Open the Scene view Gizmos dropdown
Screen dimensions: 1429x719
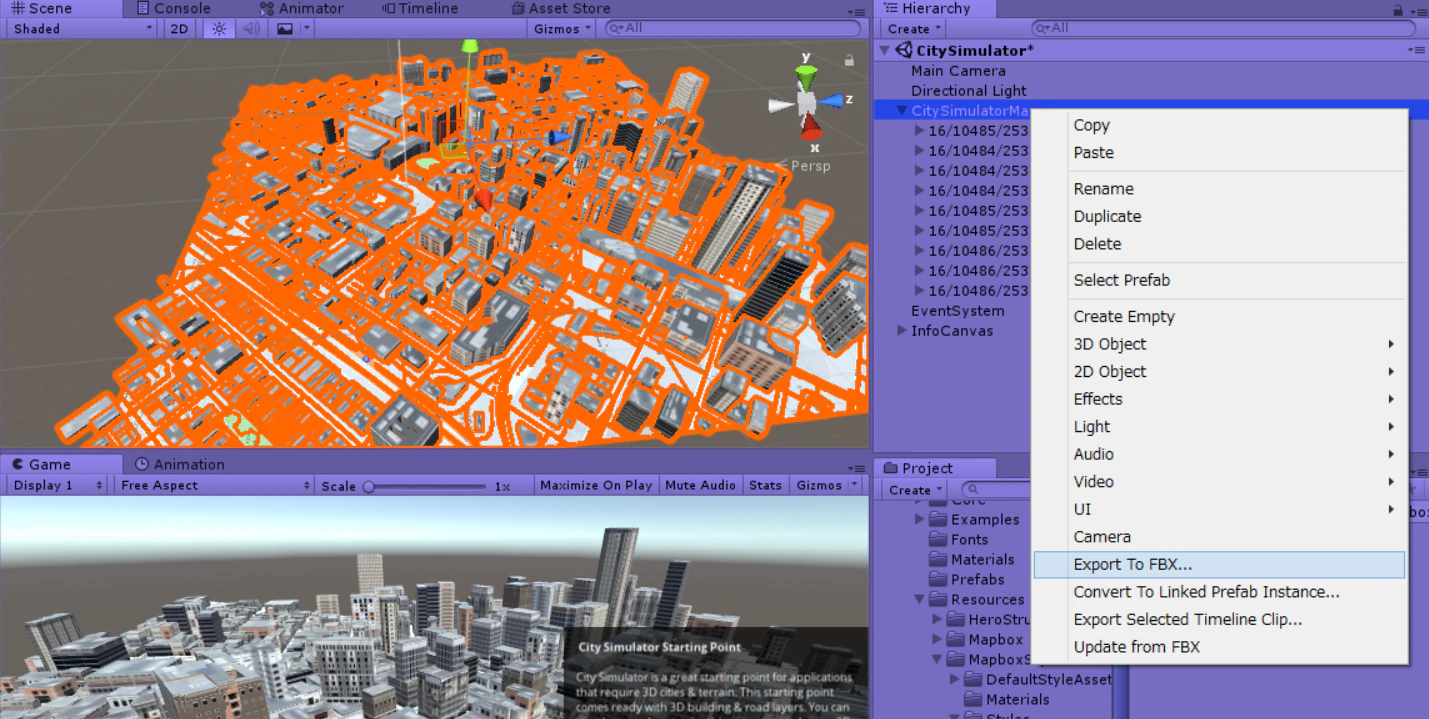pos(562,29)
